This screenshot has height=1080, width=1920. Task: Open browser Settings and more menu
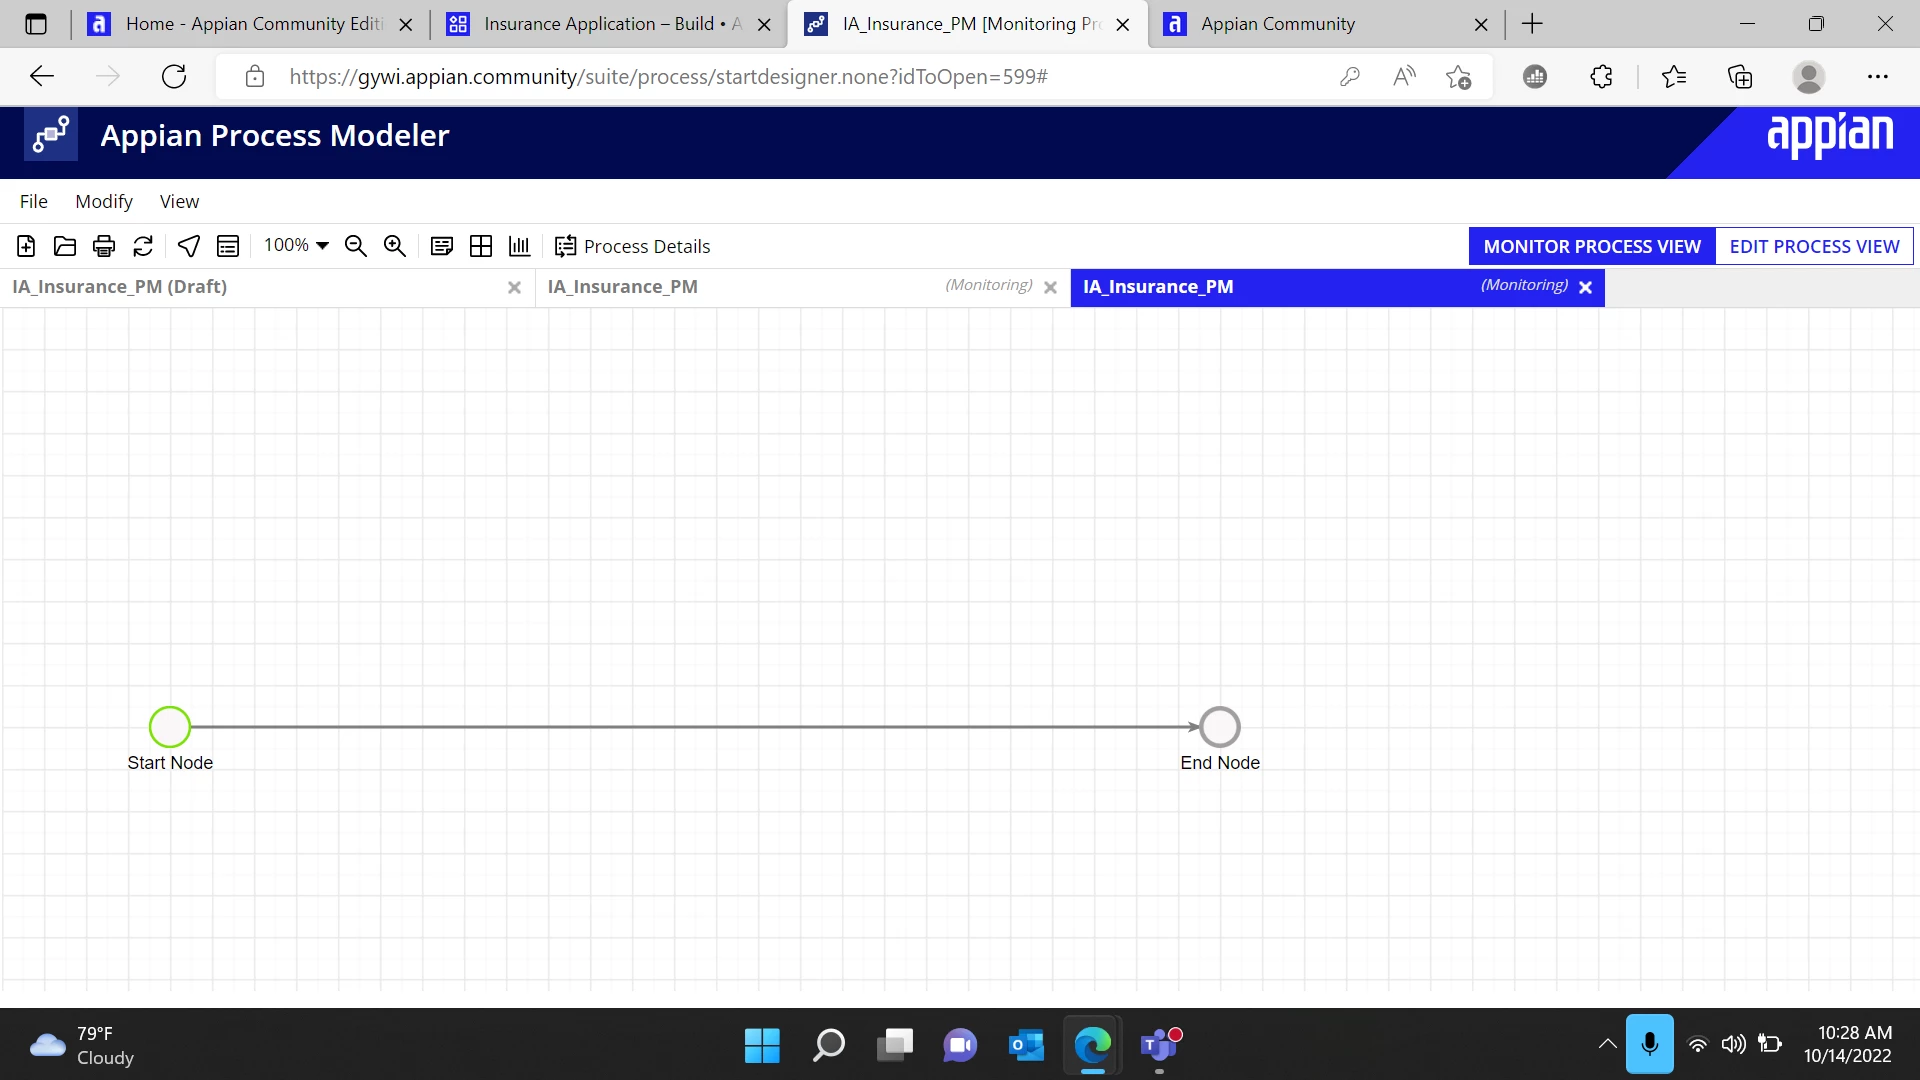coord(1878,76)
